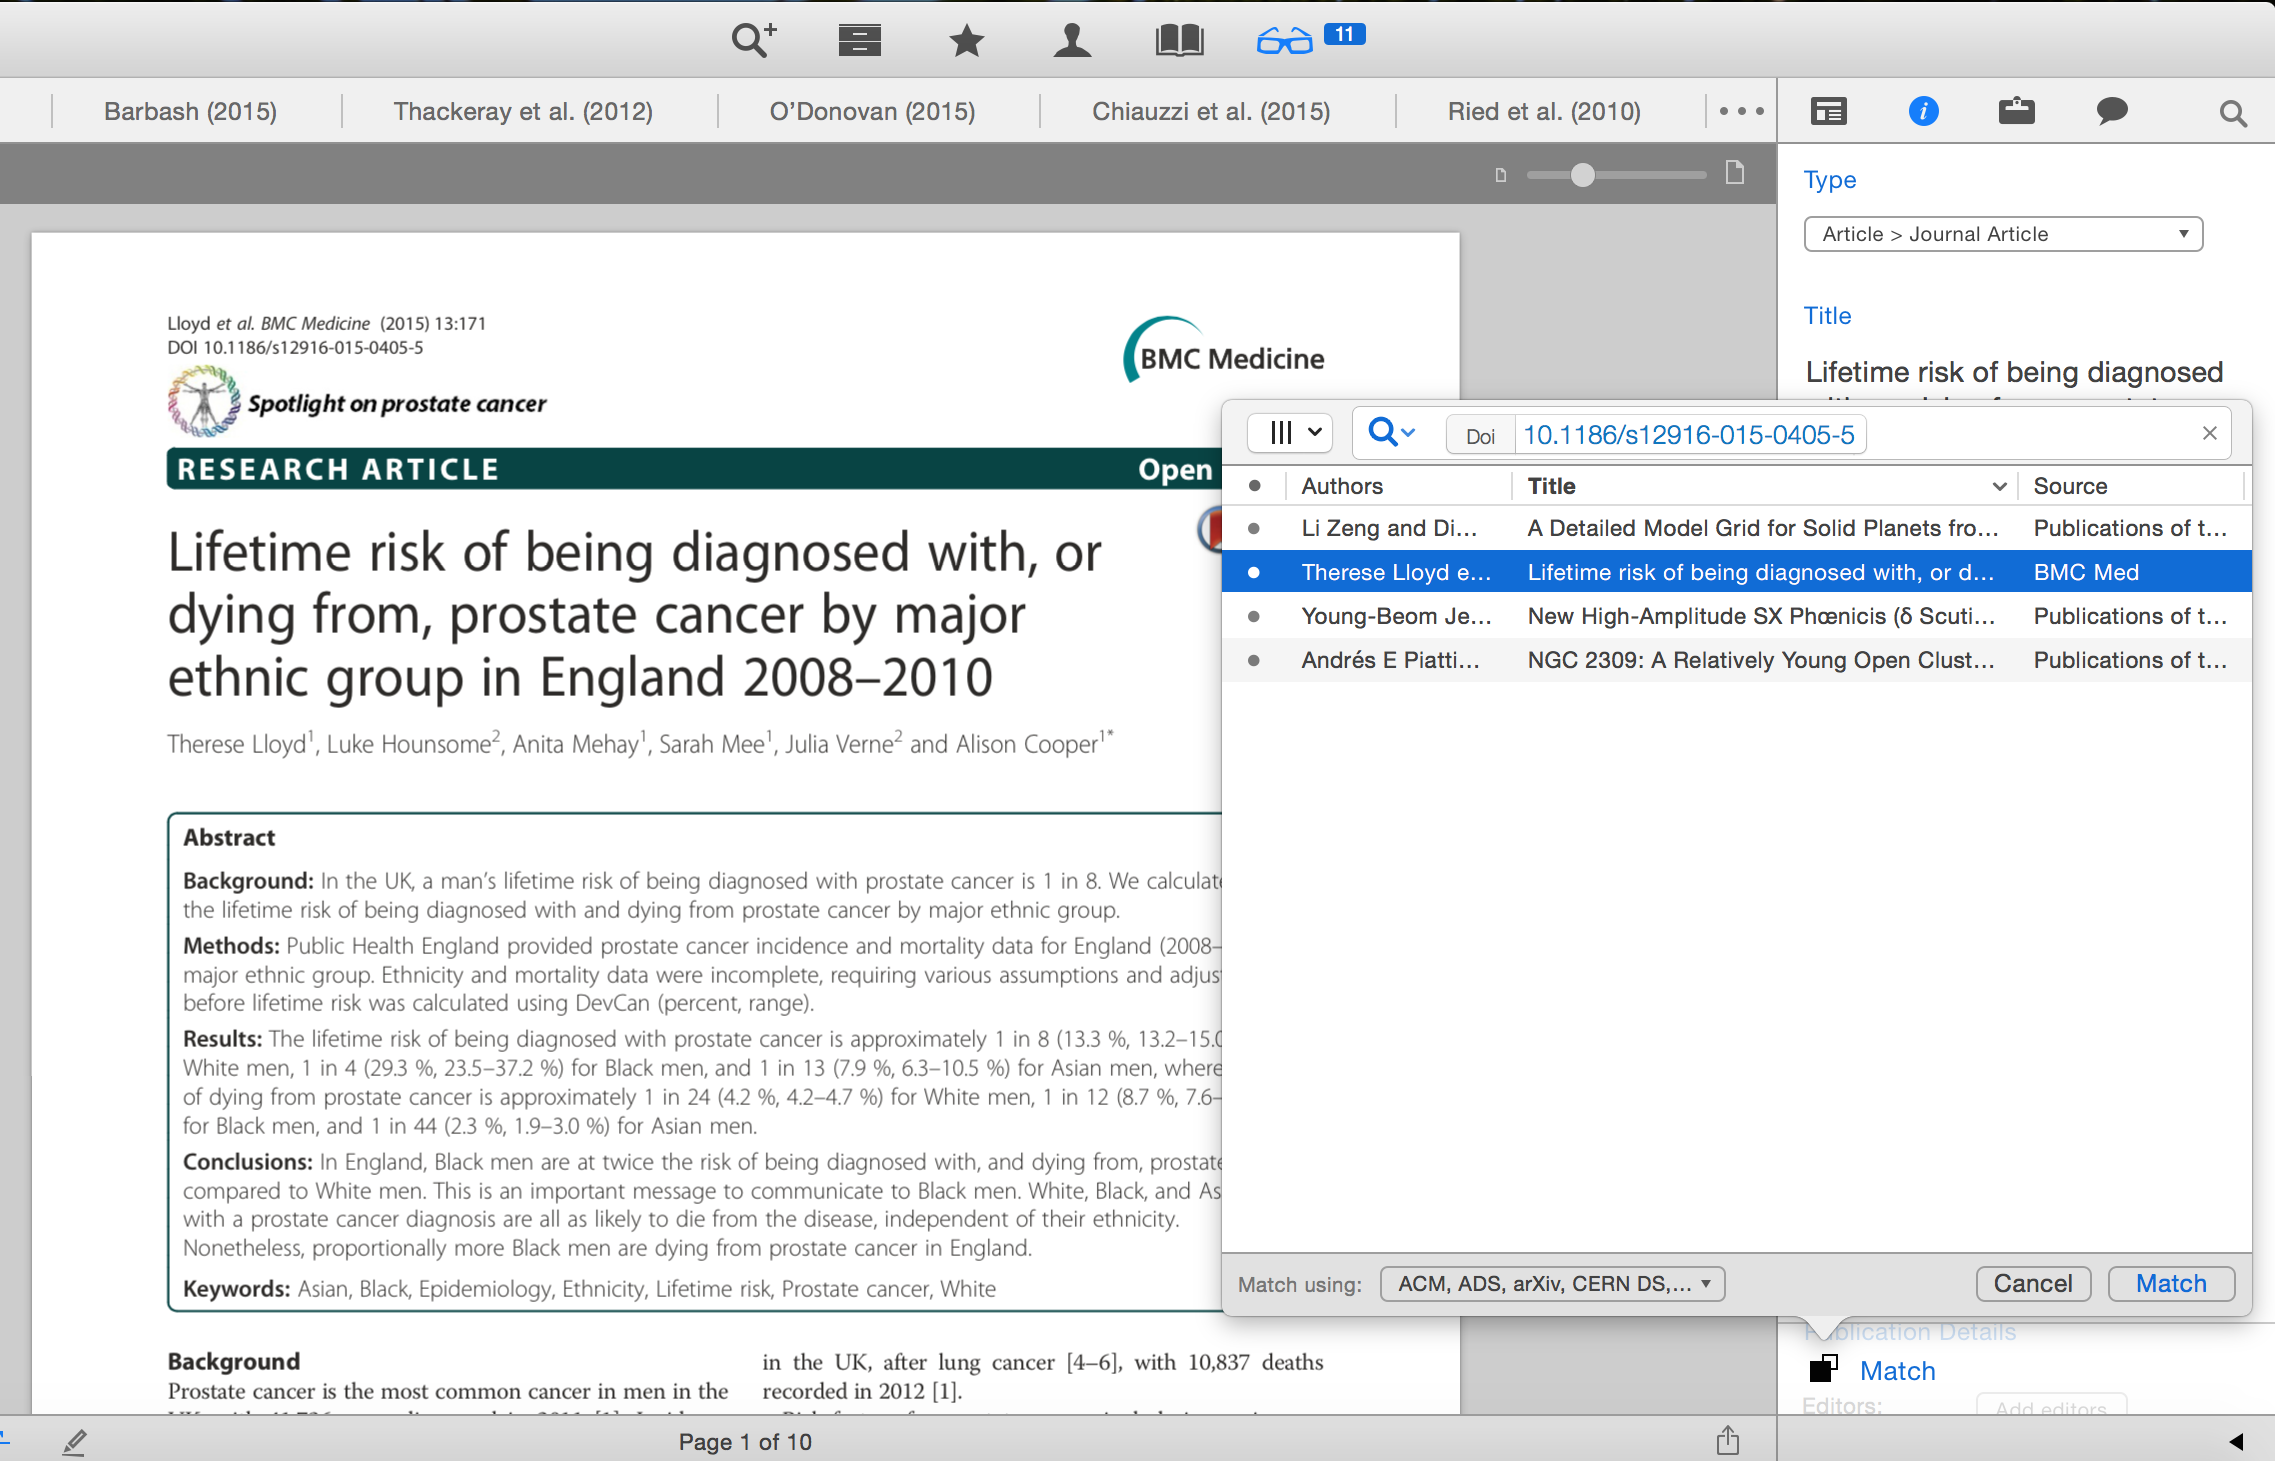Click the Page 1 of 10 indicator

(x=745, y=1442)
